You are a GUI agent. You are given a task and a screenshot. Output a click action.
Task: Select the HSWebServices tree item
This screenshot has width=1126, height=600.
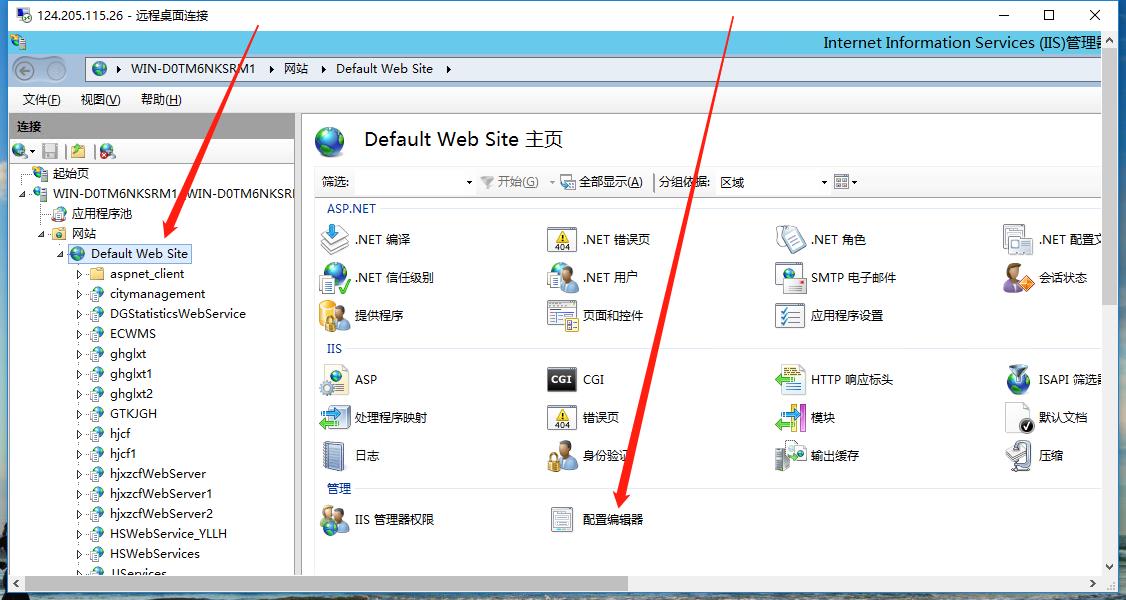154,554
